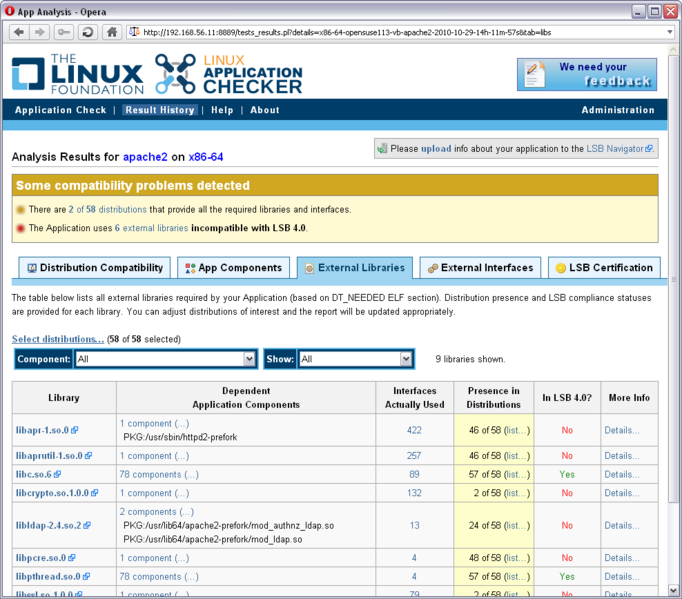Reload the page with the refresh icon
This screenshot has height=599, width=682.
point(88,32)
